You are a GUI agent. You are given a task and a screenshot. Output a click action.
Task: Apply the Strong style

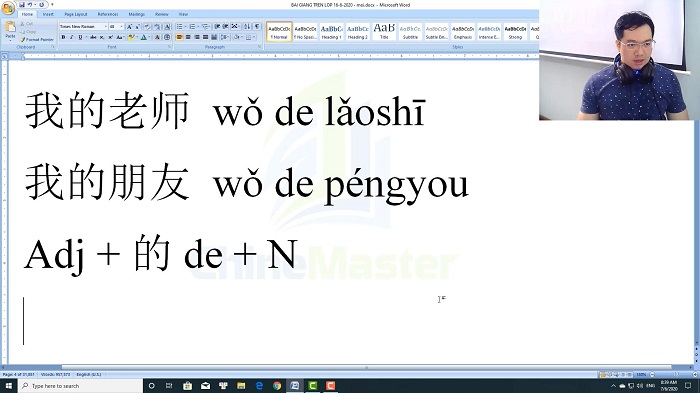515,32
